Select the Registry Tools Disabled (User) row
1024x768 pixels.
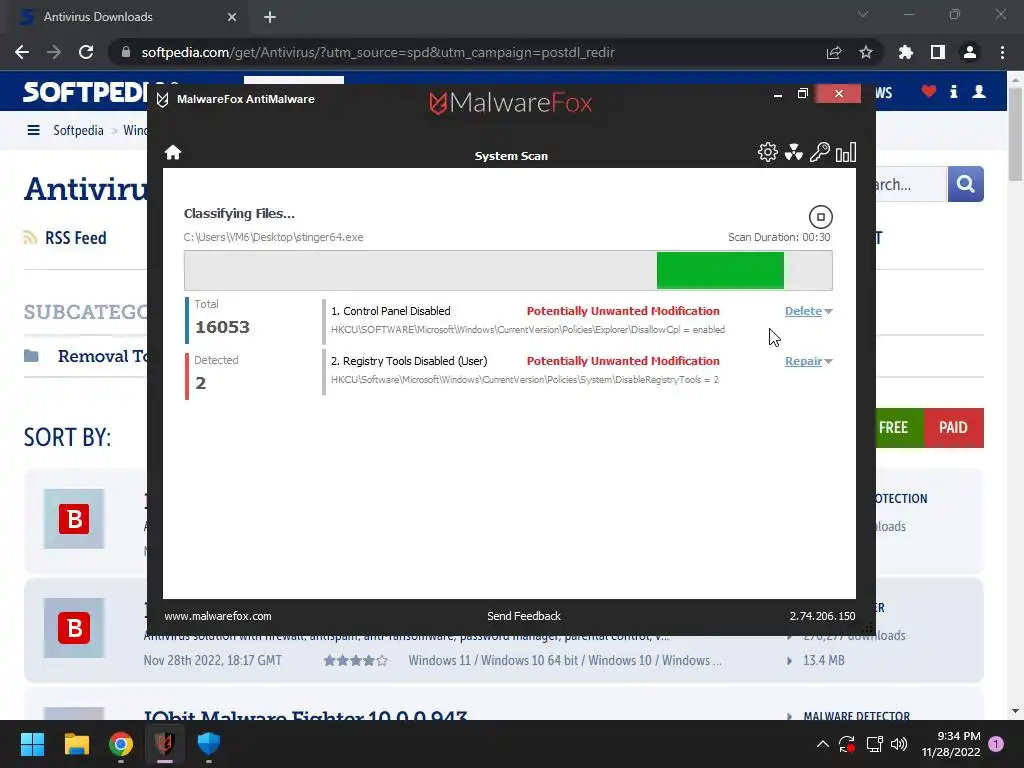pyautogui.click(x=578, y=370)
